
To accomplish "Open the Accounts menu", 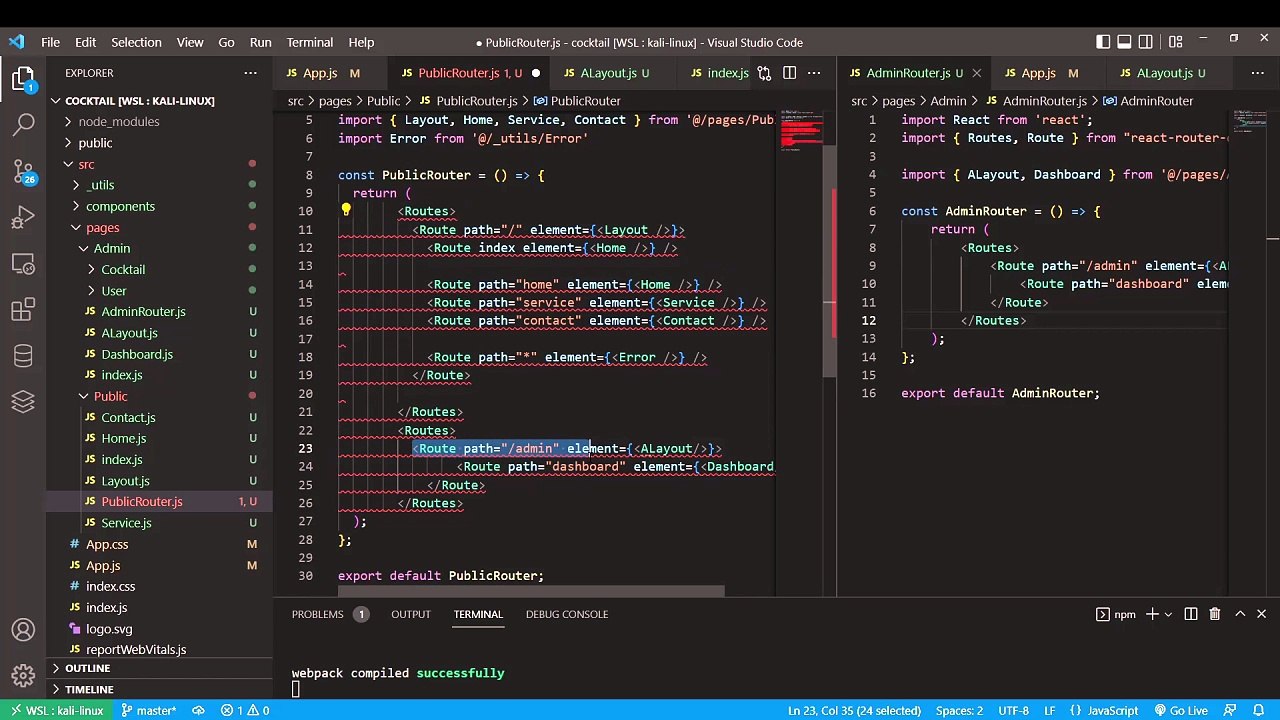I will click(24, 630).
